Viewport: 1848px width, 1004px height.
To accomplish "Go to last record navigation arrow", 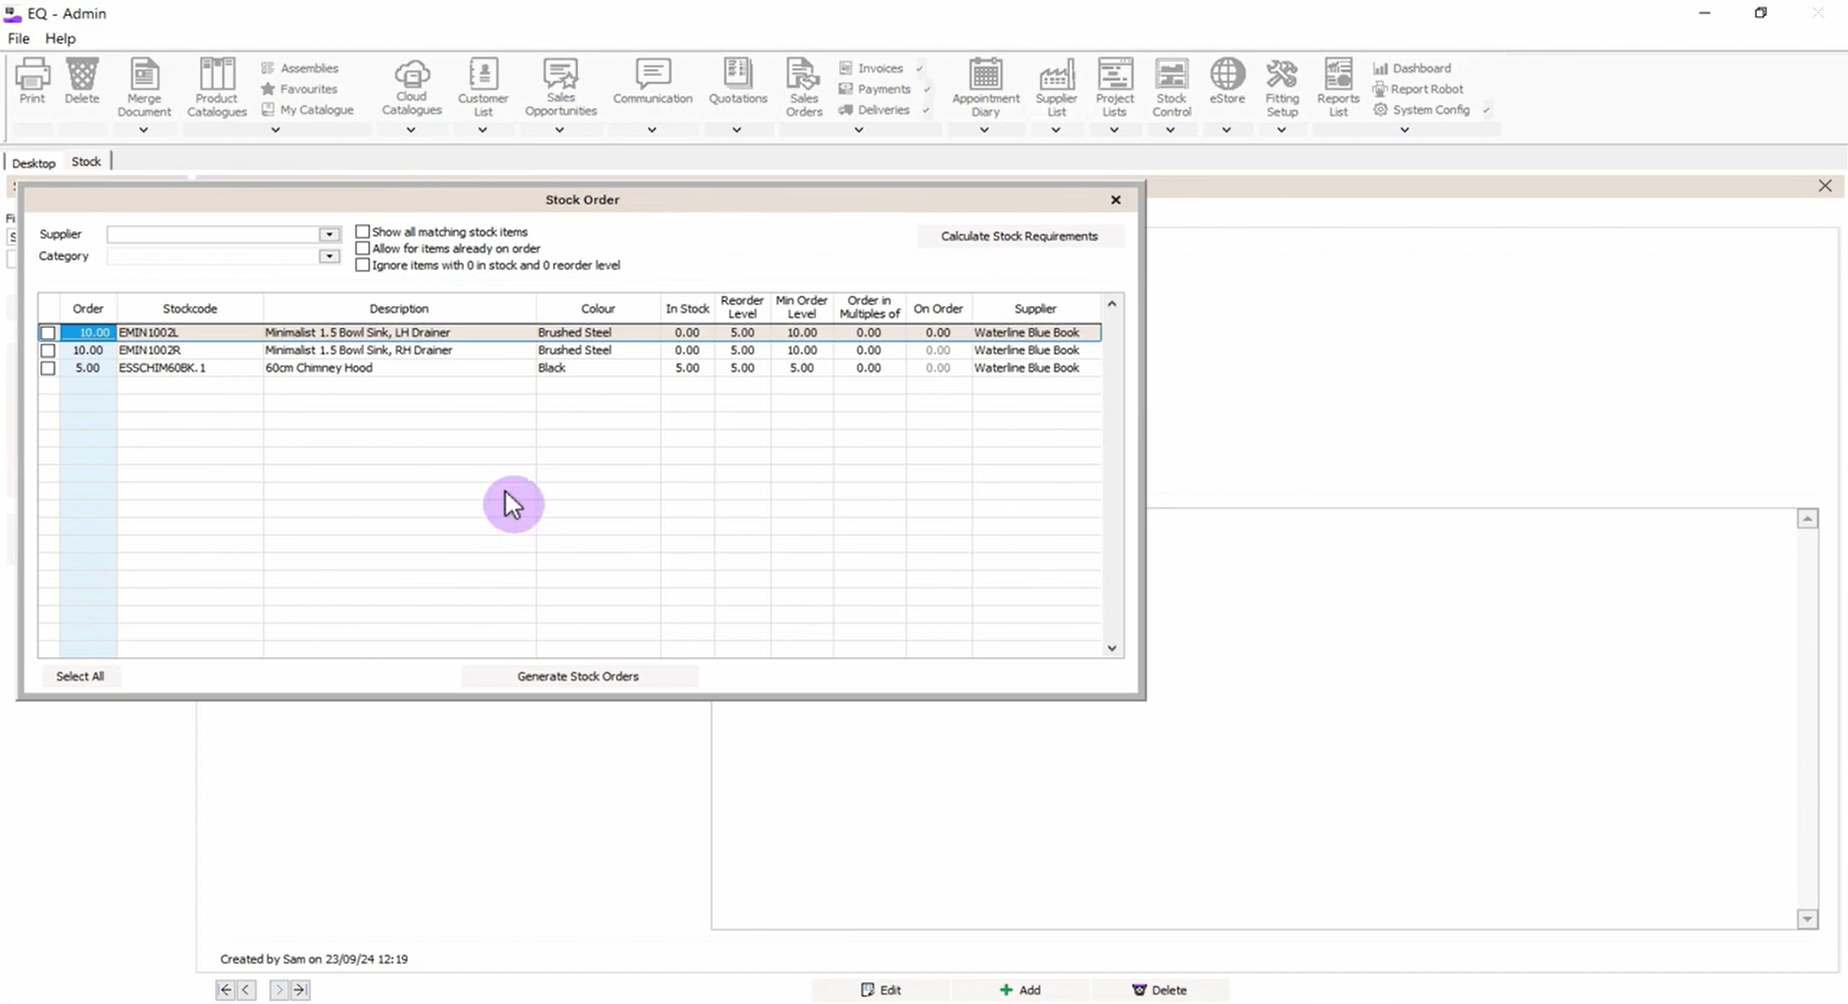I will coord(300,990).
